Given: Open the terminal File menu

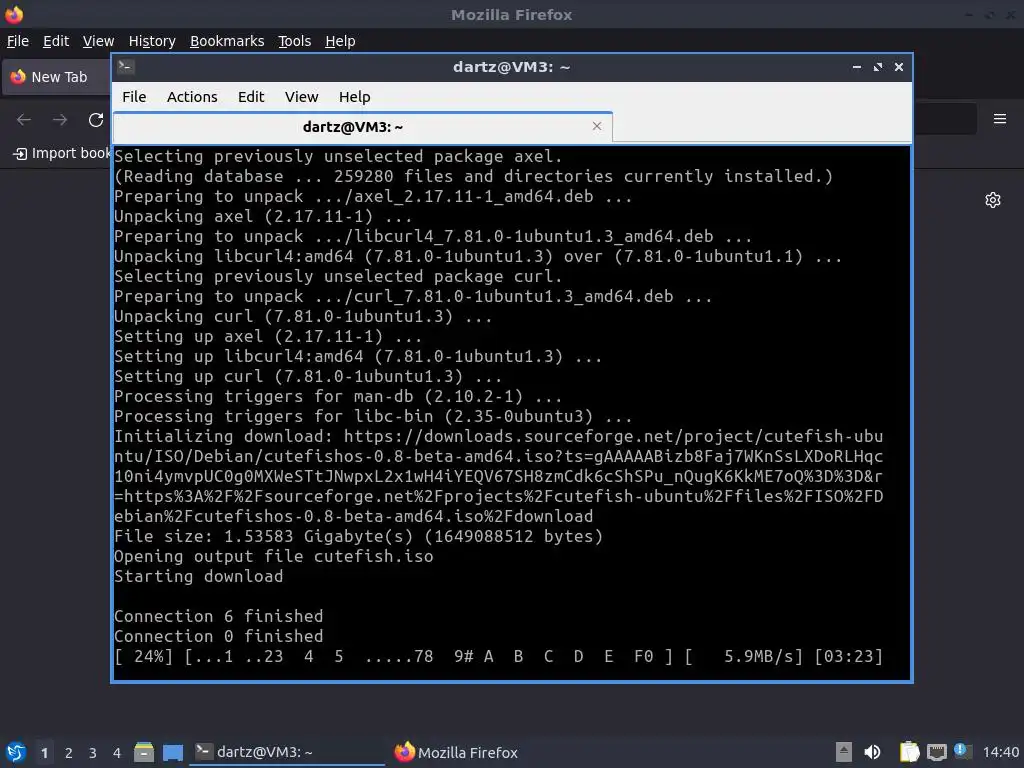Looking at the screenshot, I should click(134, 97).
